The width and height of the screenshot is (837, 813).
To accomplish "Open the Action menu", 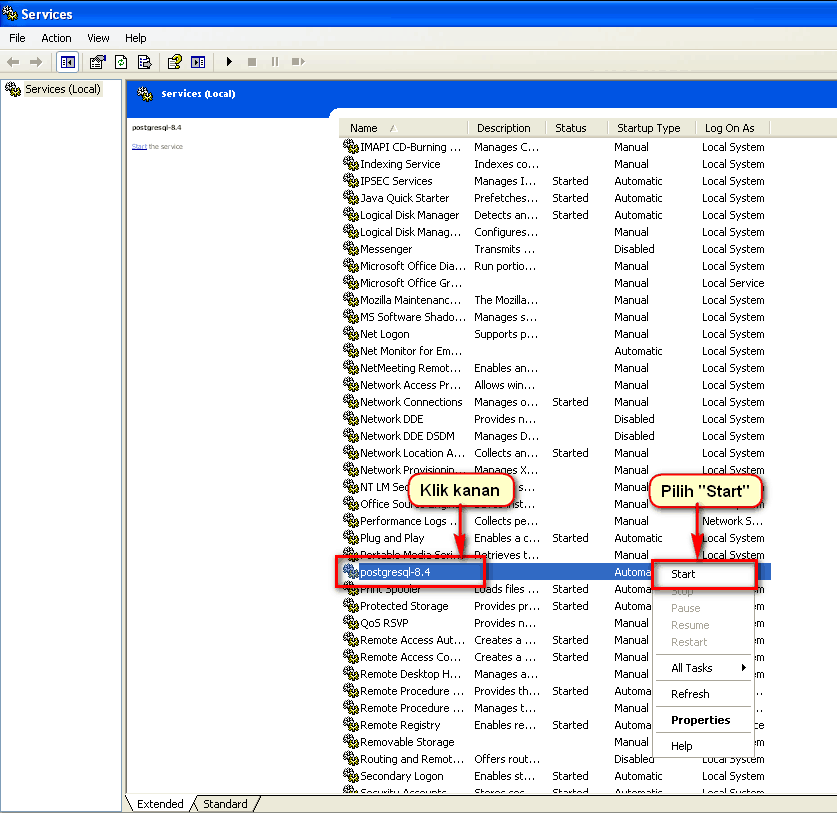I will 56,38.
